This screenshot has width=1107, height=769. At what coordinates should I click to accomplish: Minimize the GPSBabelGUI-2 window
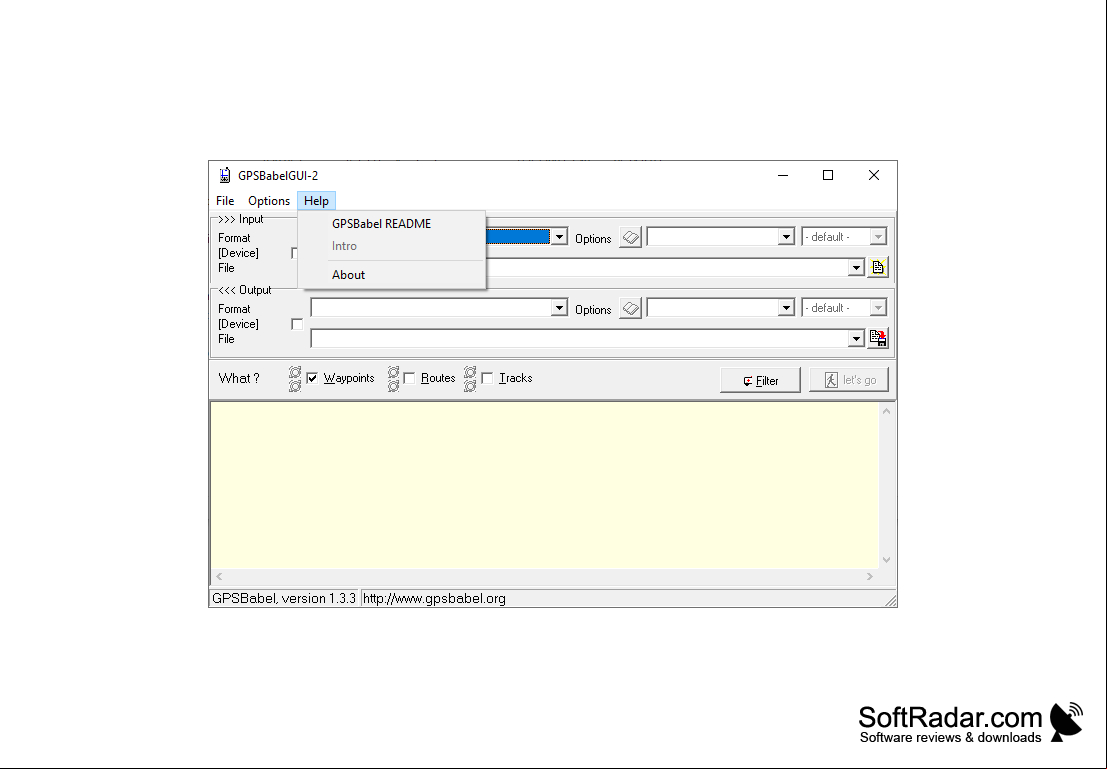point(783,175)
